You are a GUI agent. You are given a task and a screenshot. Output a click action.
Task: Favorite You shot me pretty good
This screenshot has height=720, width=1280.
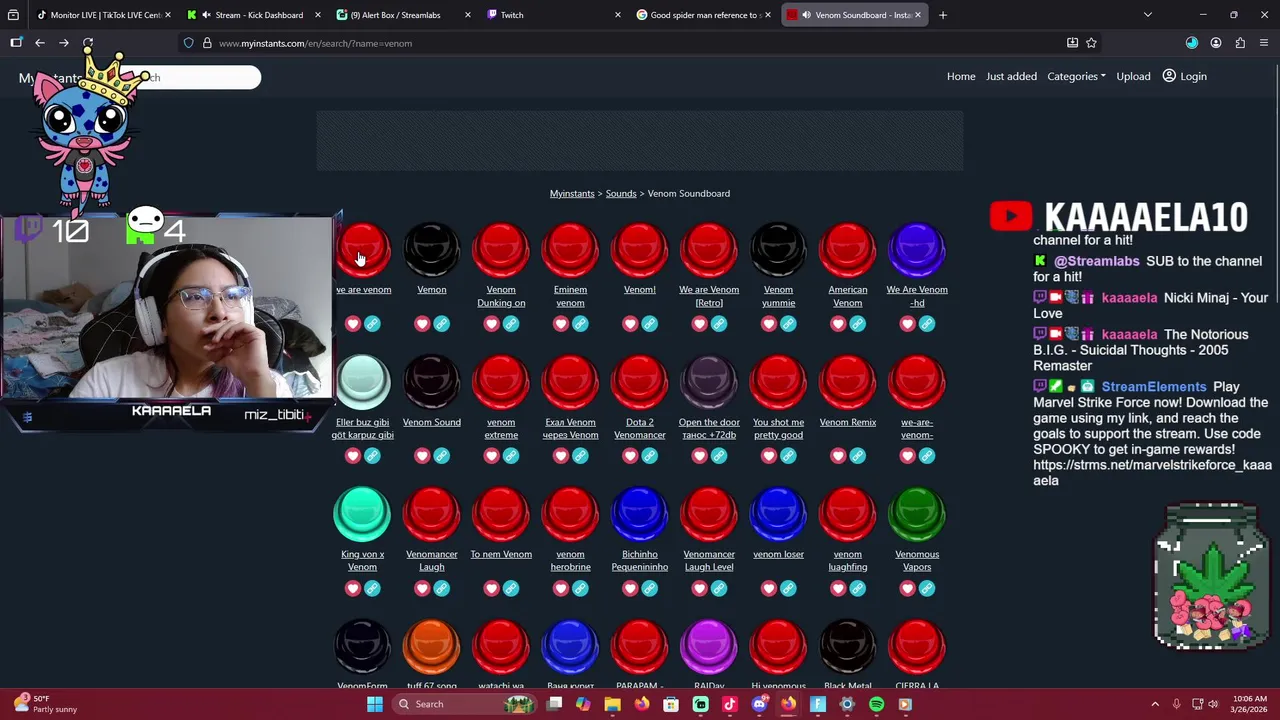[769, 456]
